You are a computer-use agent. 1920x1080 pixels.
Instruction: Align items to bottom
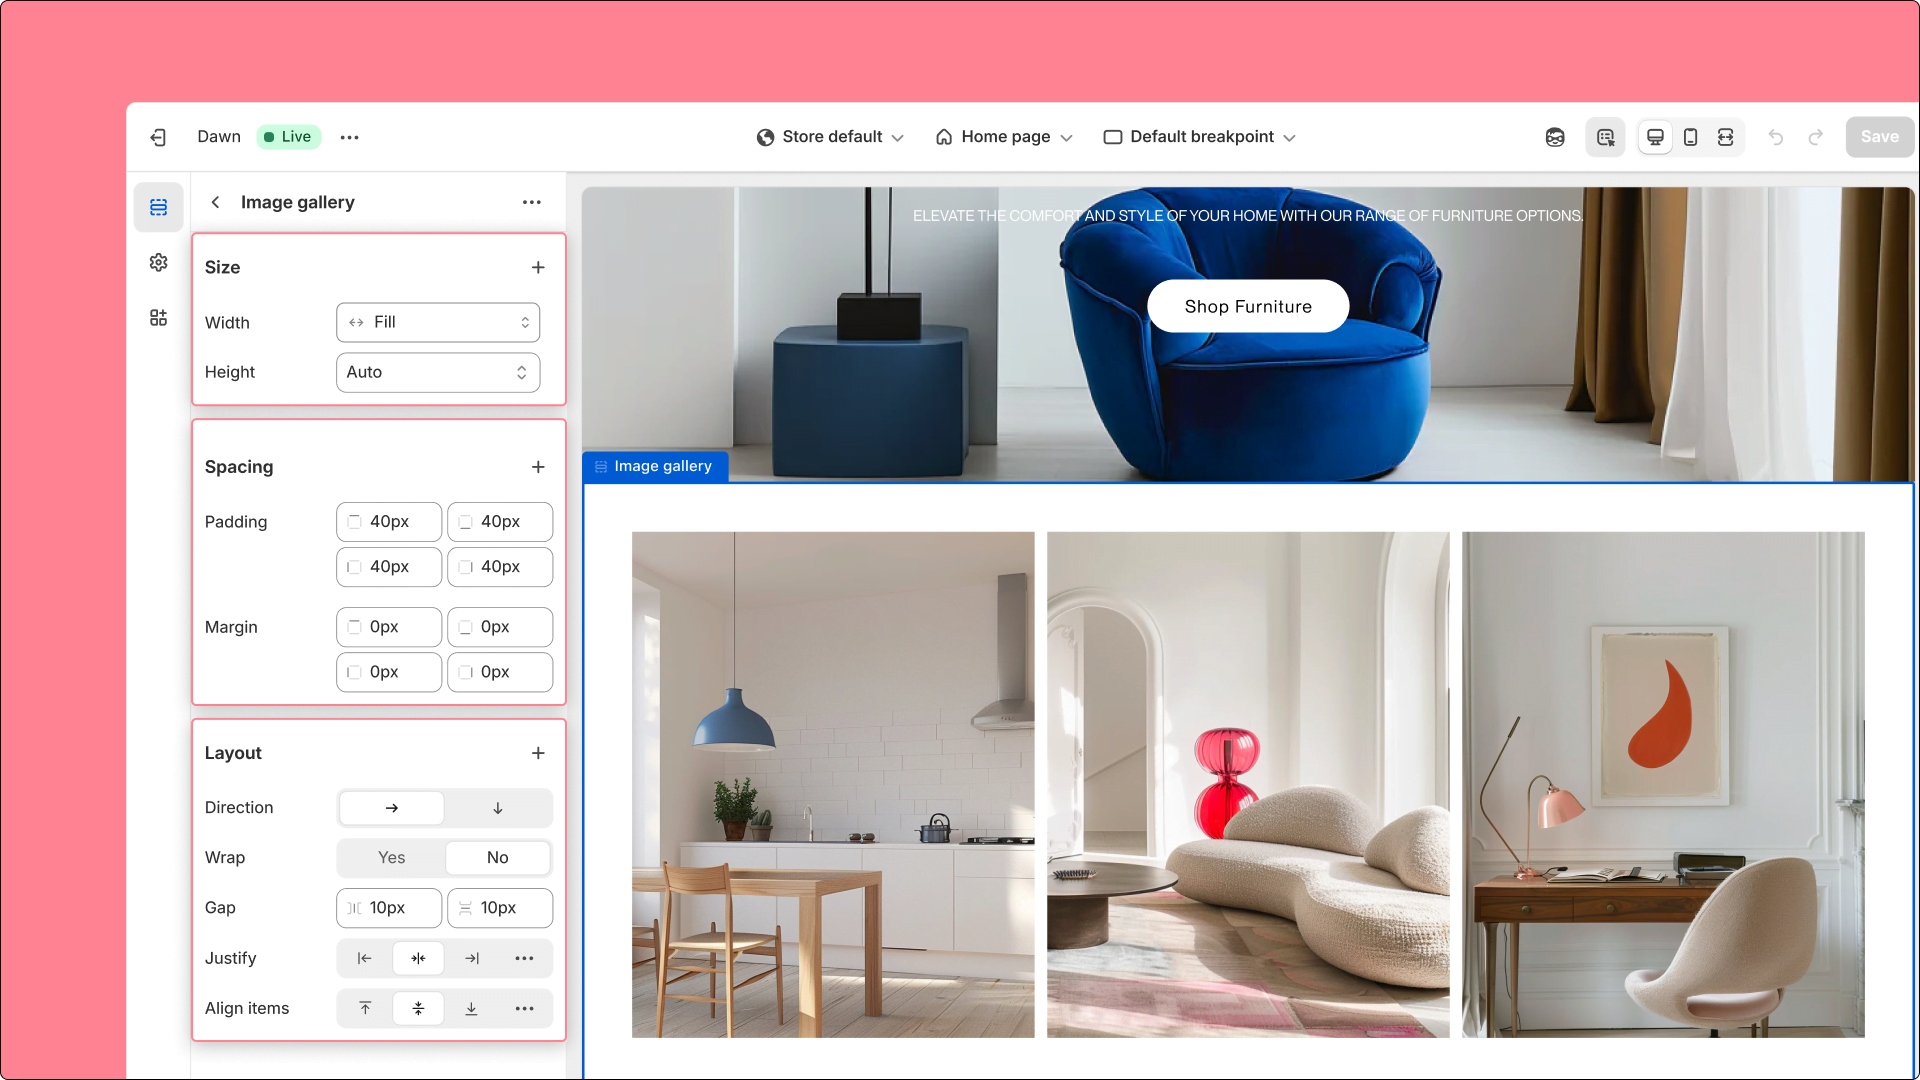[472, 1008]
